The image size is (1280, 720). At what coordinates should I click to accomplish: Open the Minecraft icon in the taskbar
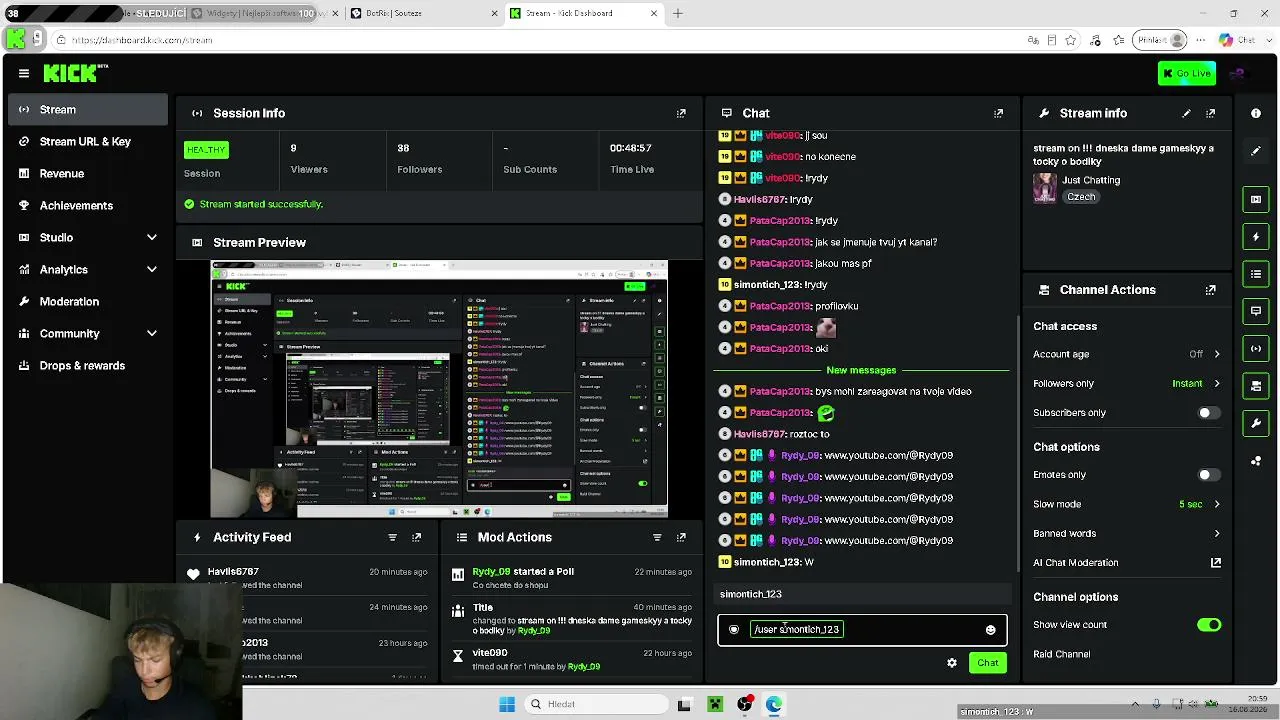pos(715,704)
